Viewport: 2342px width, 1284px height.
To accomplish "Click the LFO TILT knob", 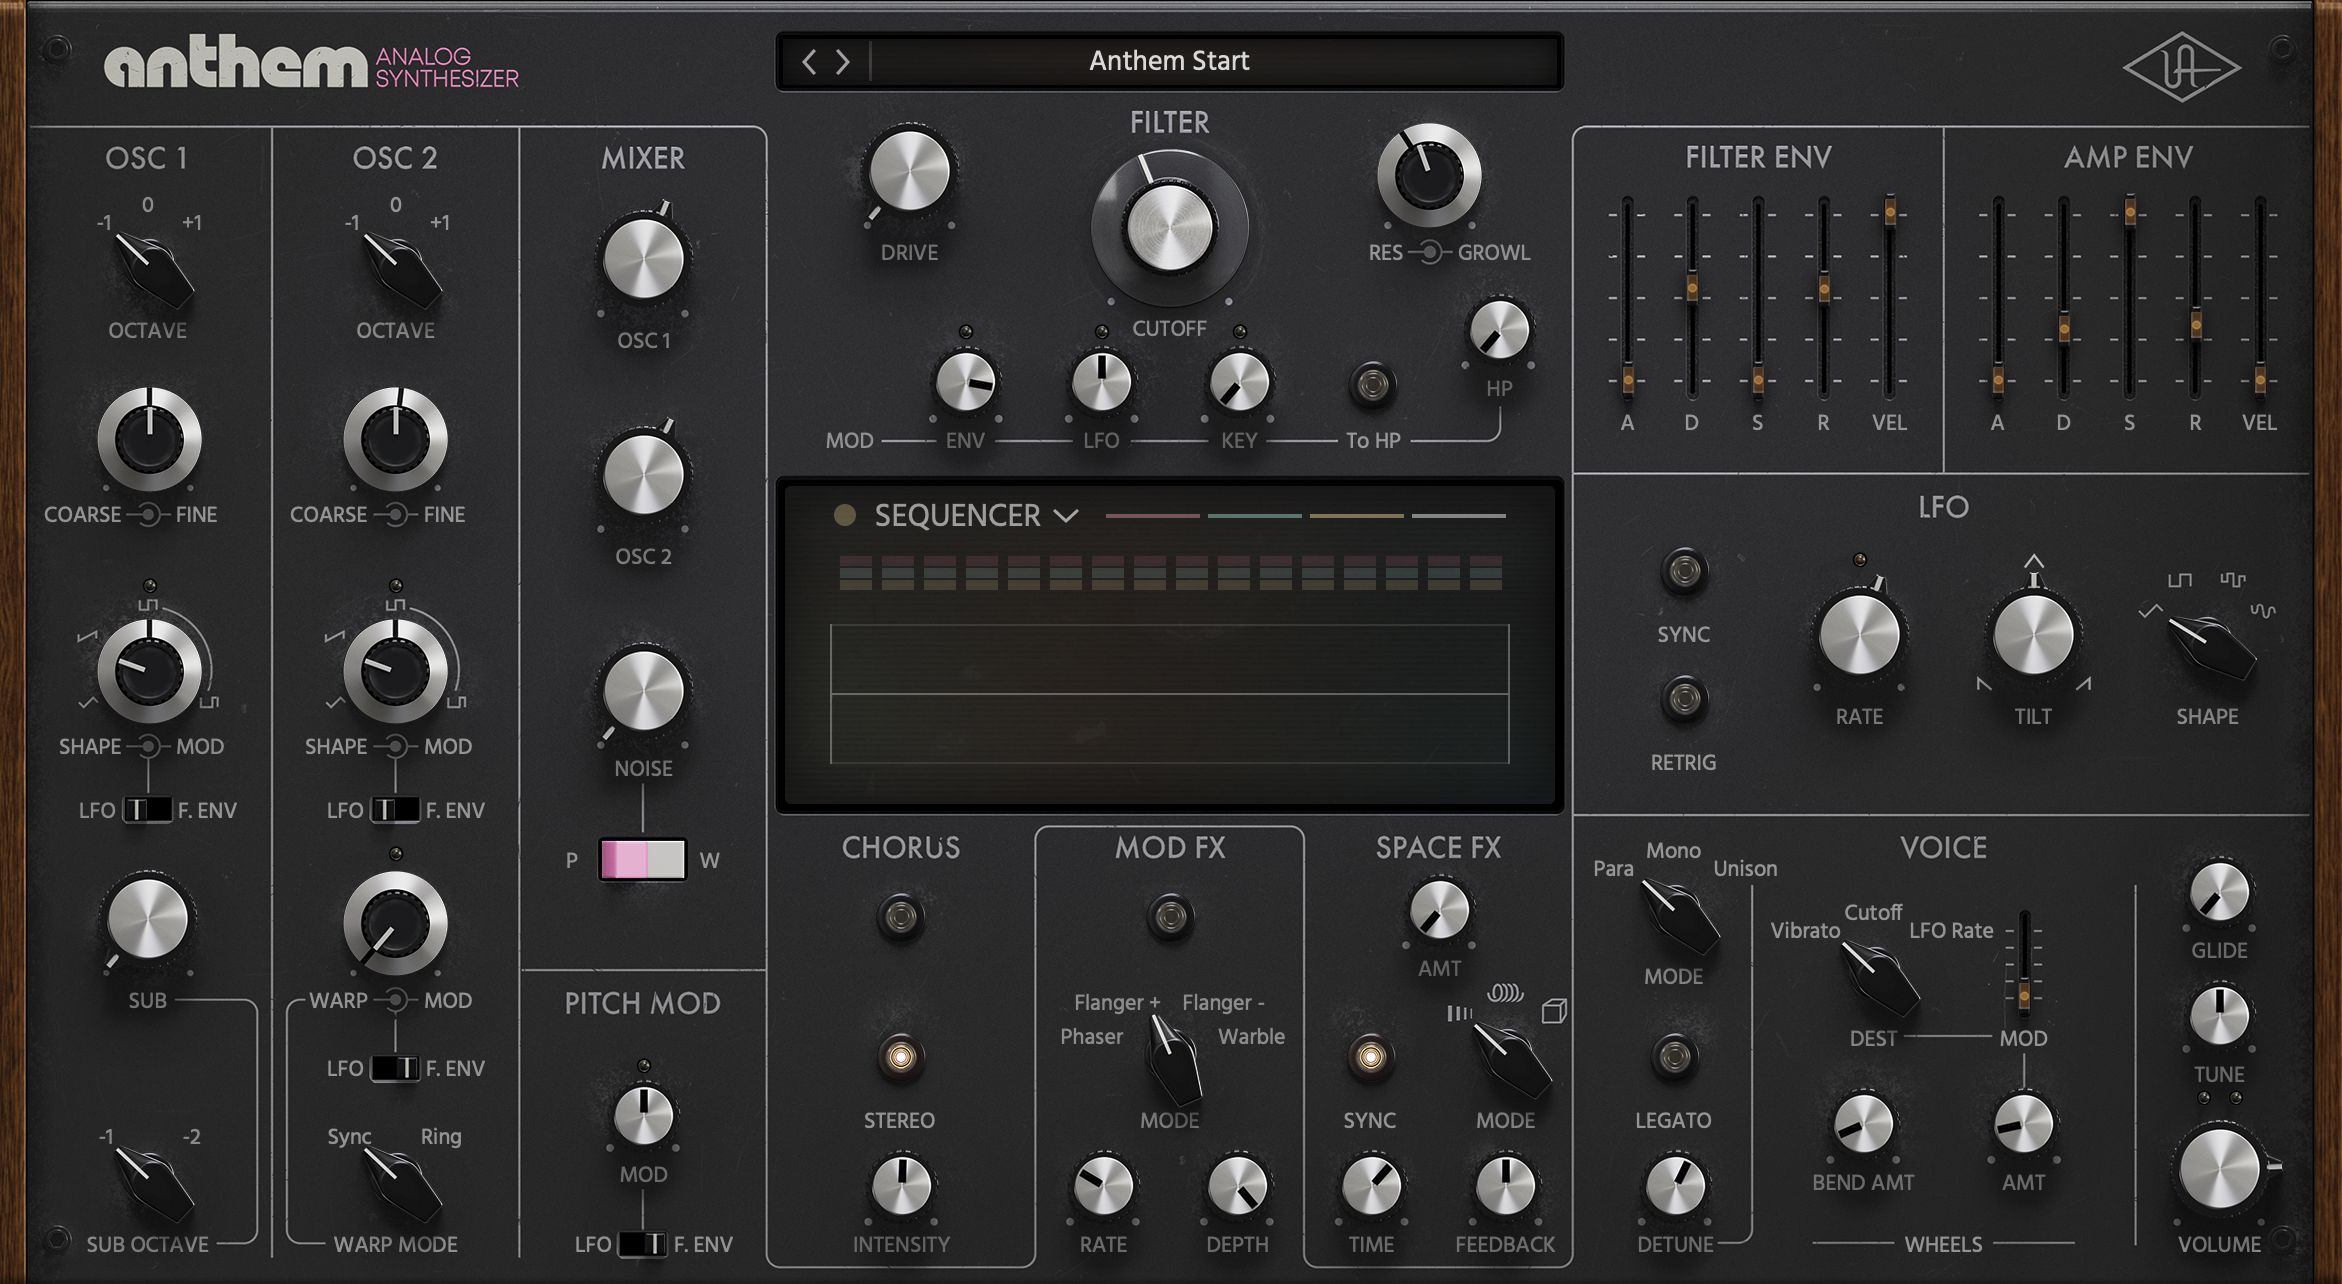I will (2033, 636).
